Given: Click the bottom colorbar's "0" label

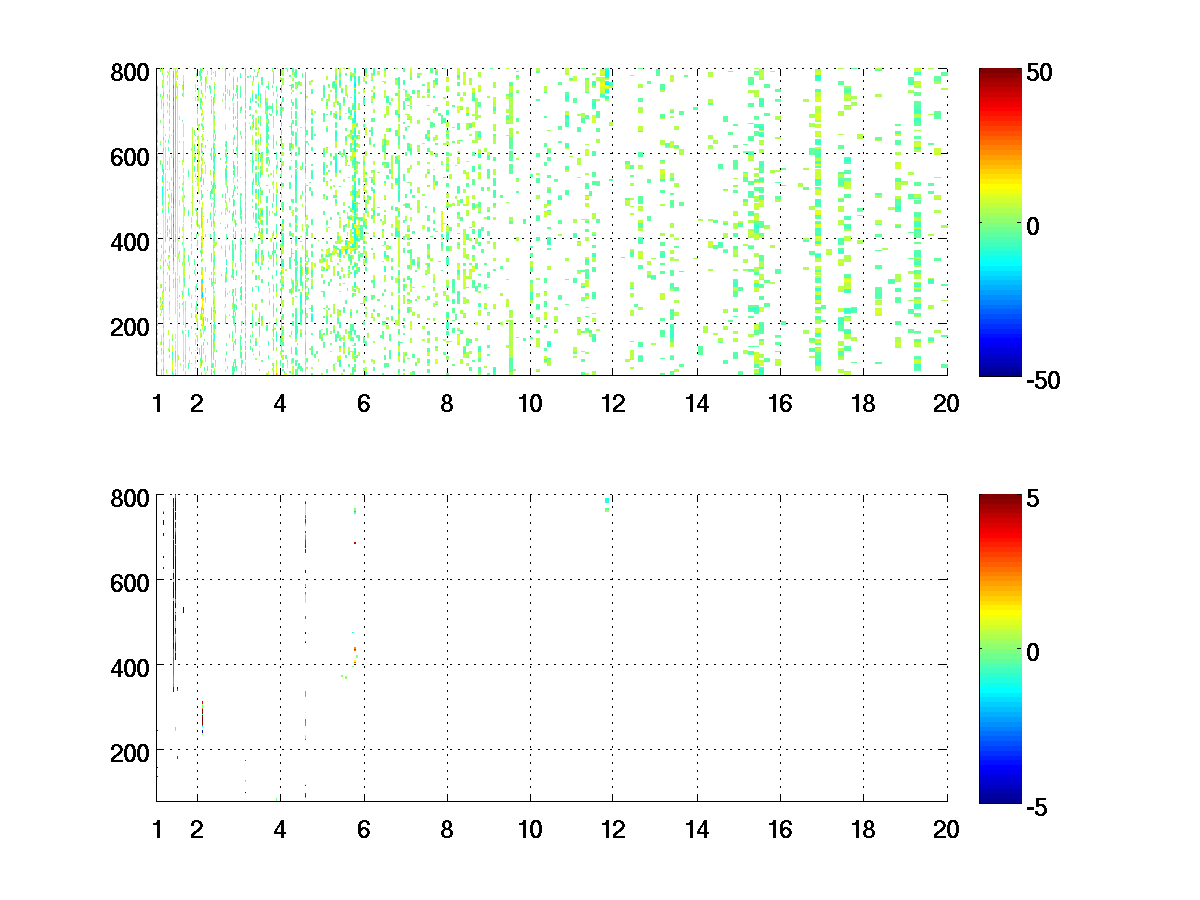Looking at the screenshot, I should coord(1034,652).
